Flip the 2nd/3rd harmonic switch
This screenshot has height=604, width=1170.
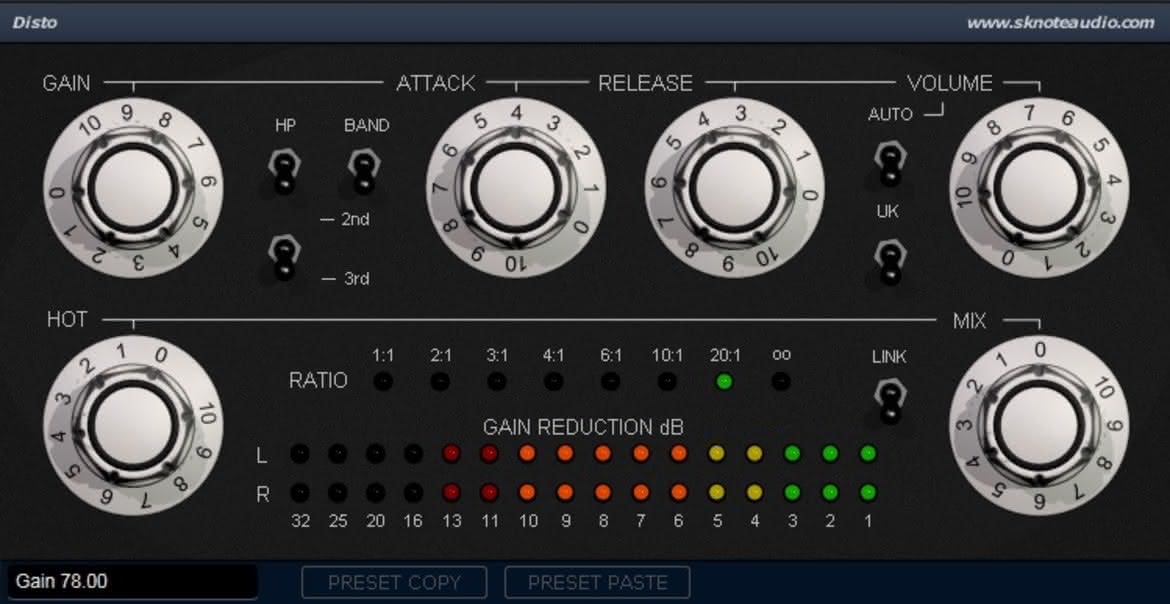[x=283, y=258]
